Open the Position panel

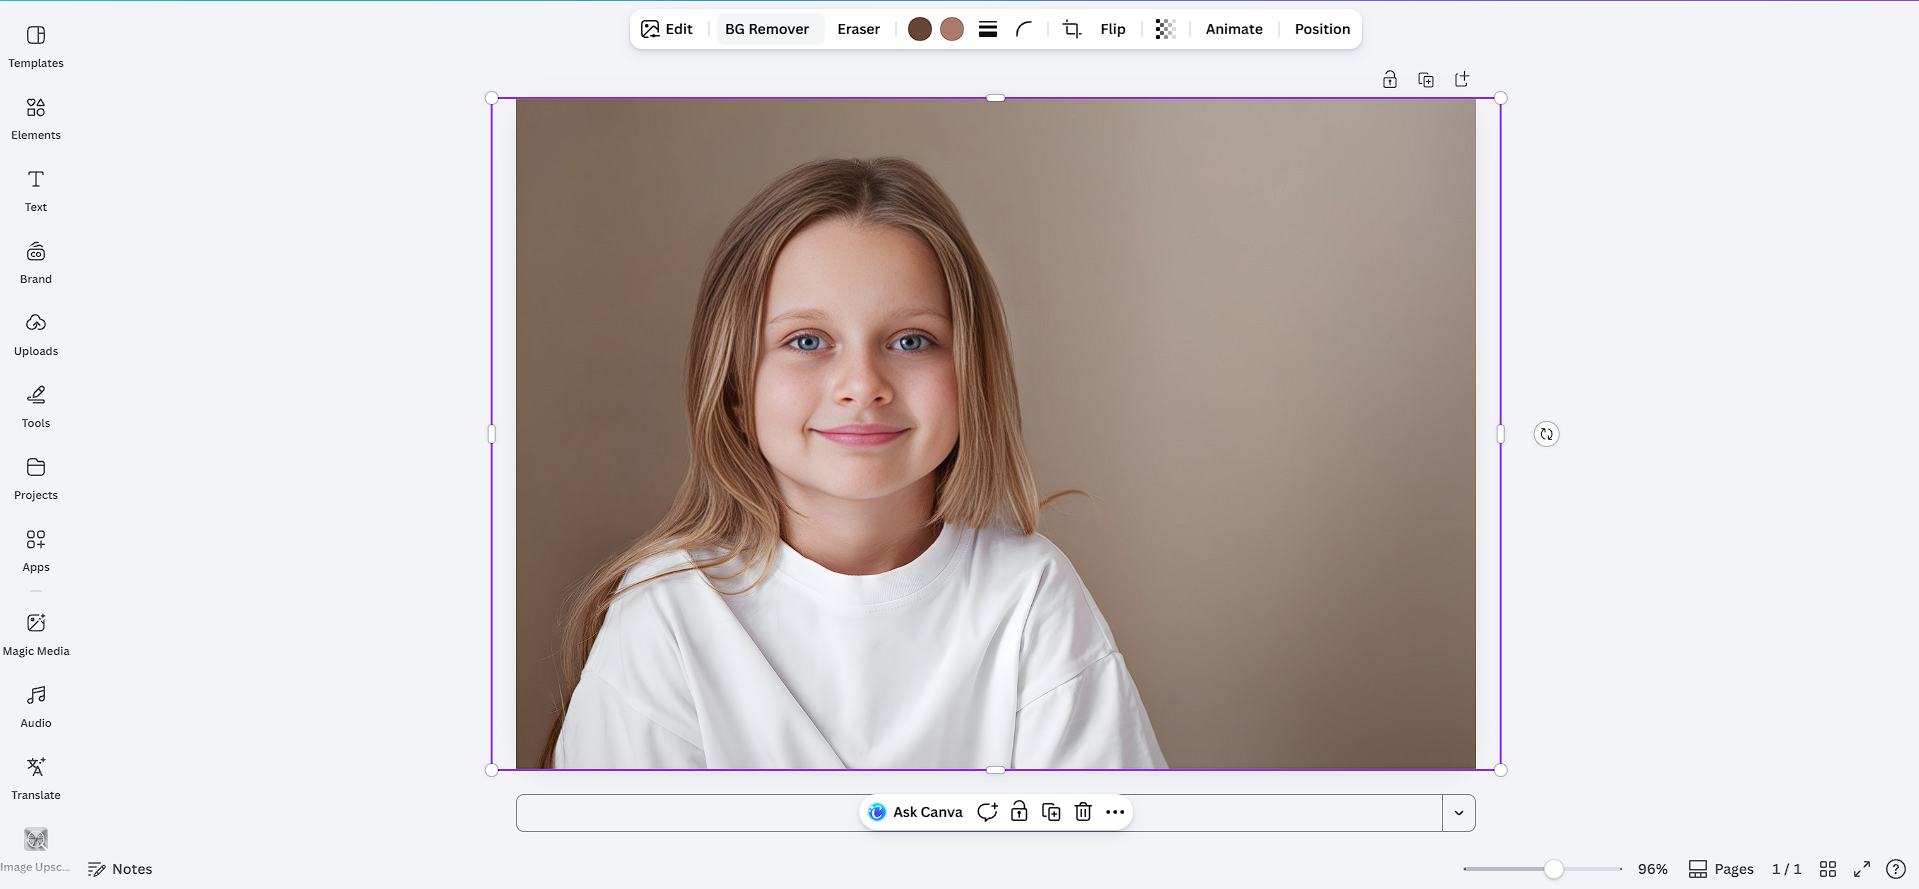click(x=1322, y=29)
